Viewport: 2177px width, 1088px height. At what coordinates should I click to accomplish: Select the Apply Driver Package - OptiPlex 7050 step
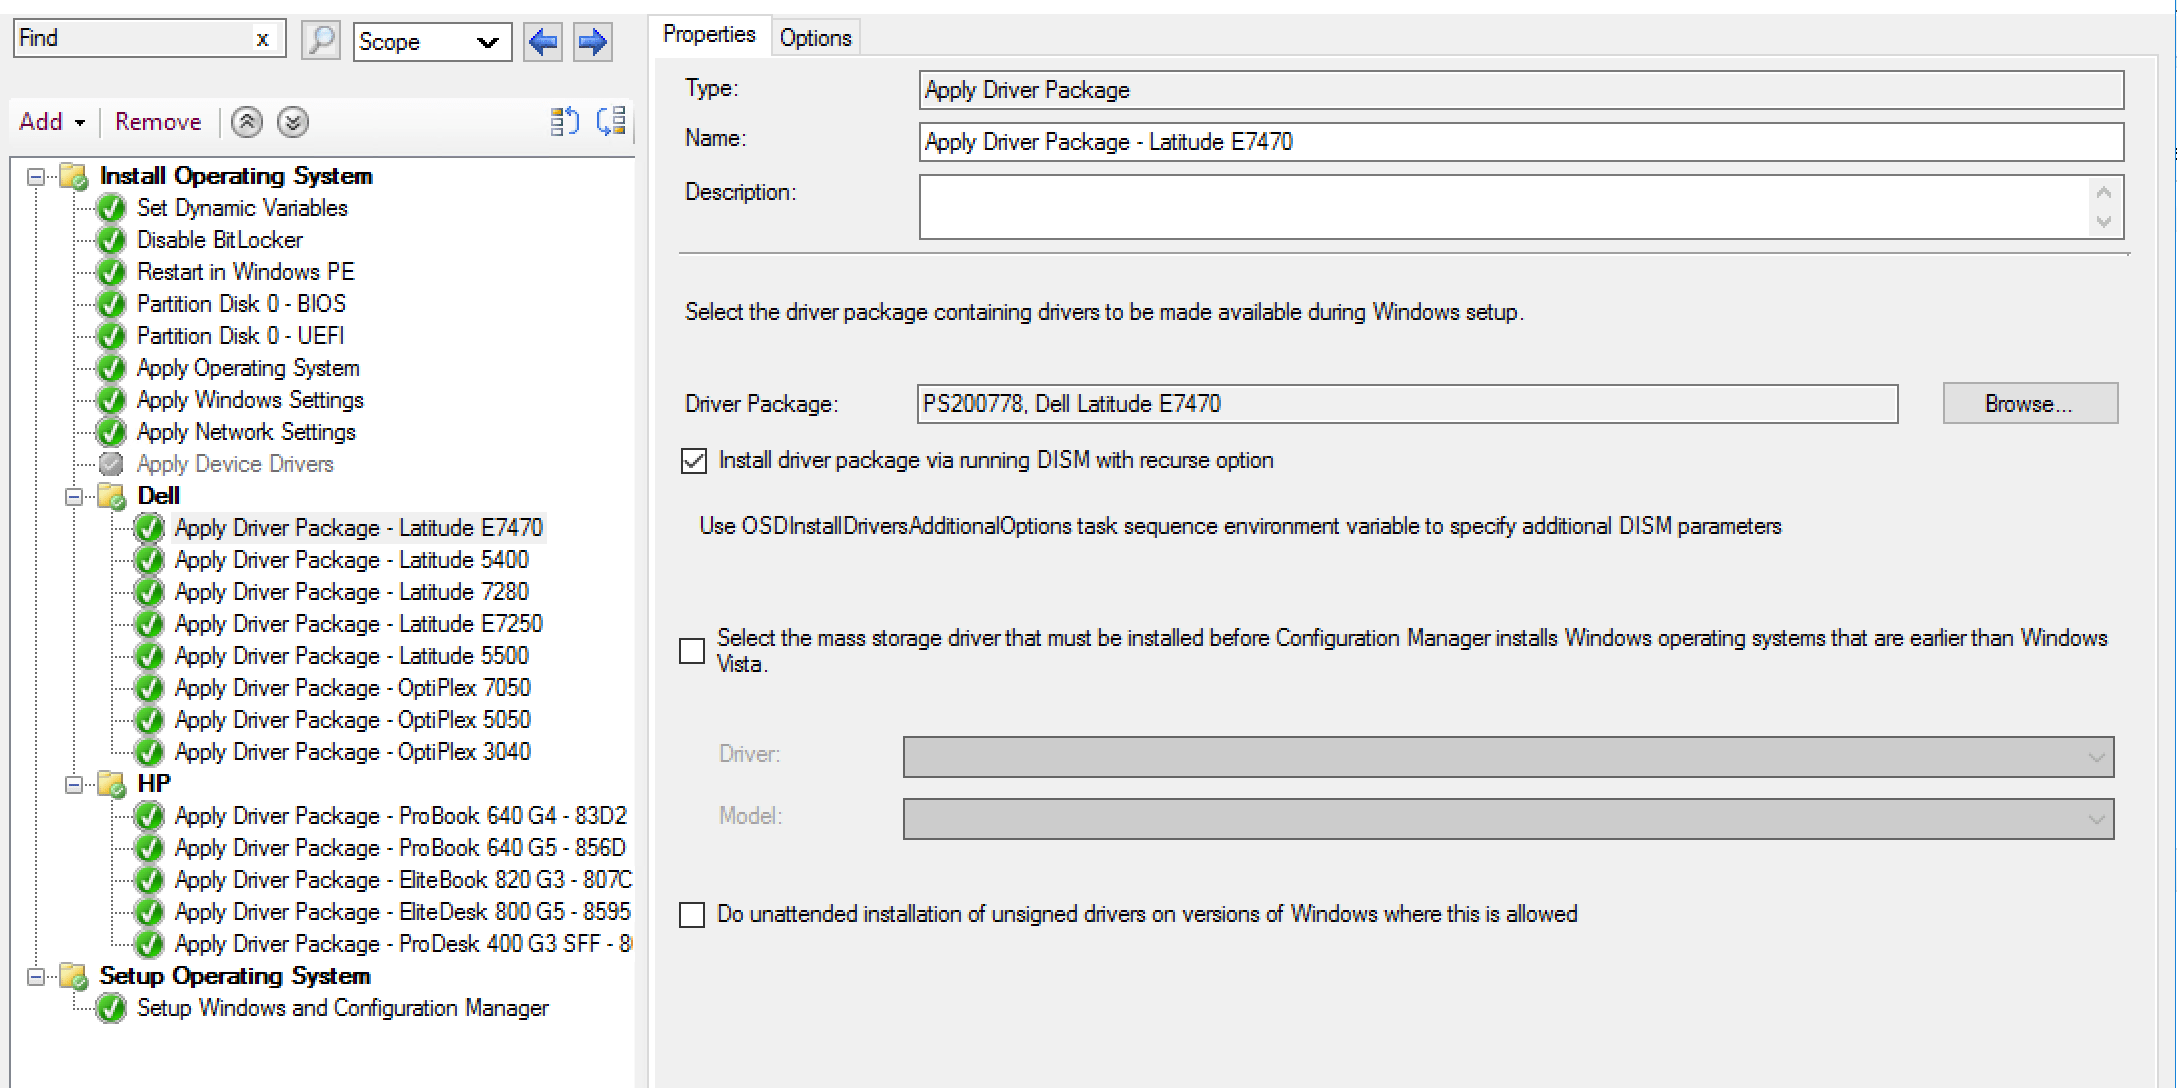tap(352, 687)
